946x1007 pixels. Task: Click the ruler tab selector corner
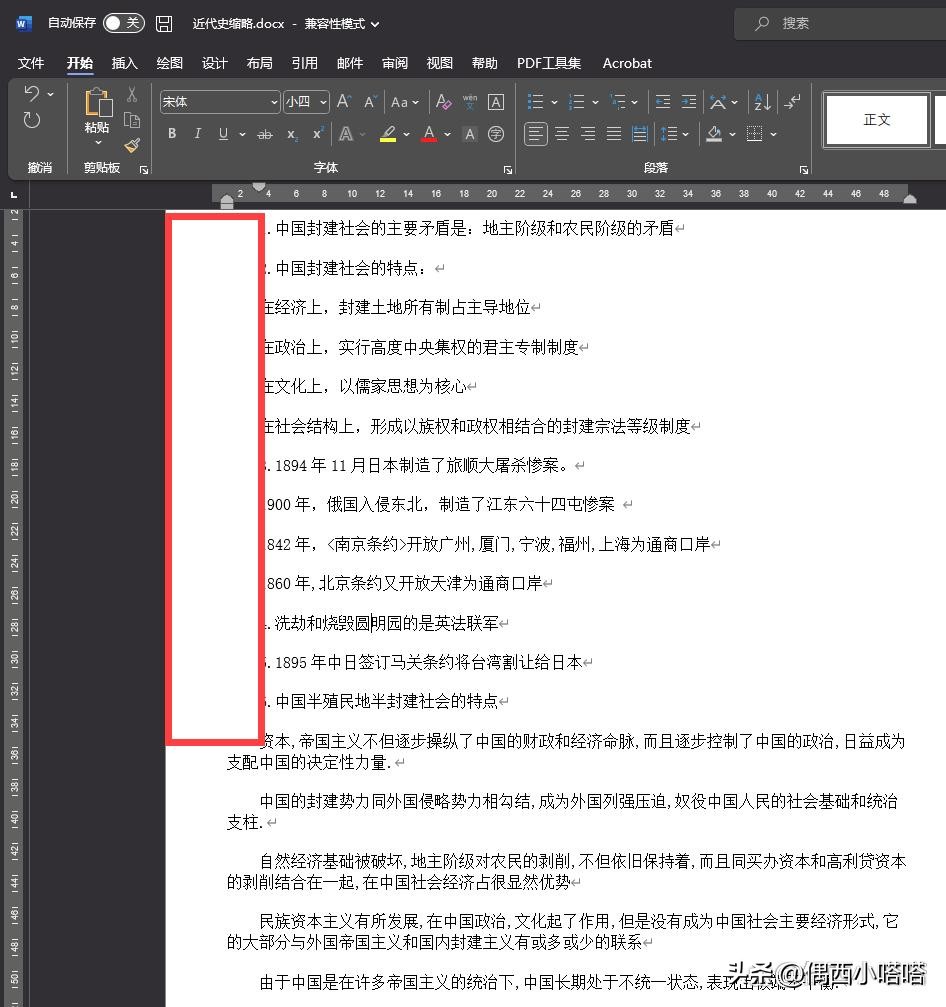14,194
